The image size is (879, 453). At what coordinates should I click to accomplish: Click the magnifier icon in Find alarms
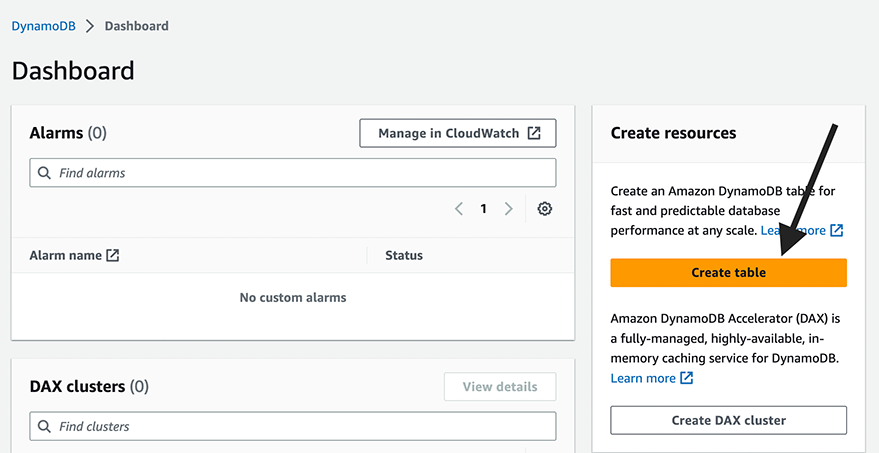point(44,173)
